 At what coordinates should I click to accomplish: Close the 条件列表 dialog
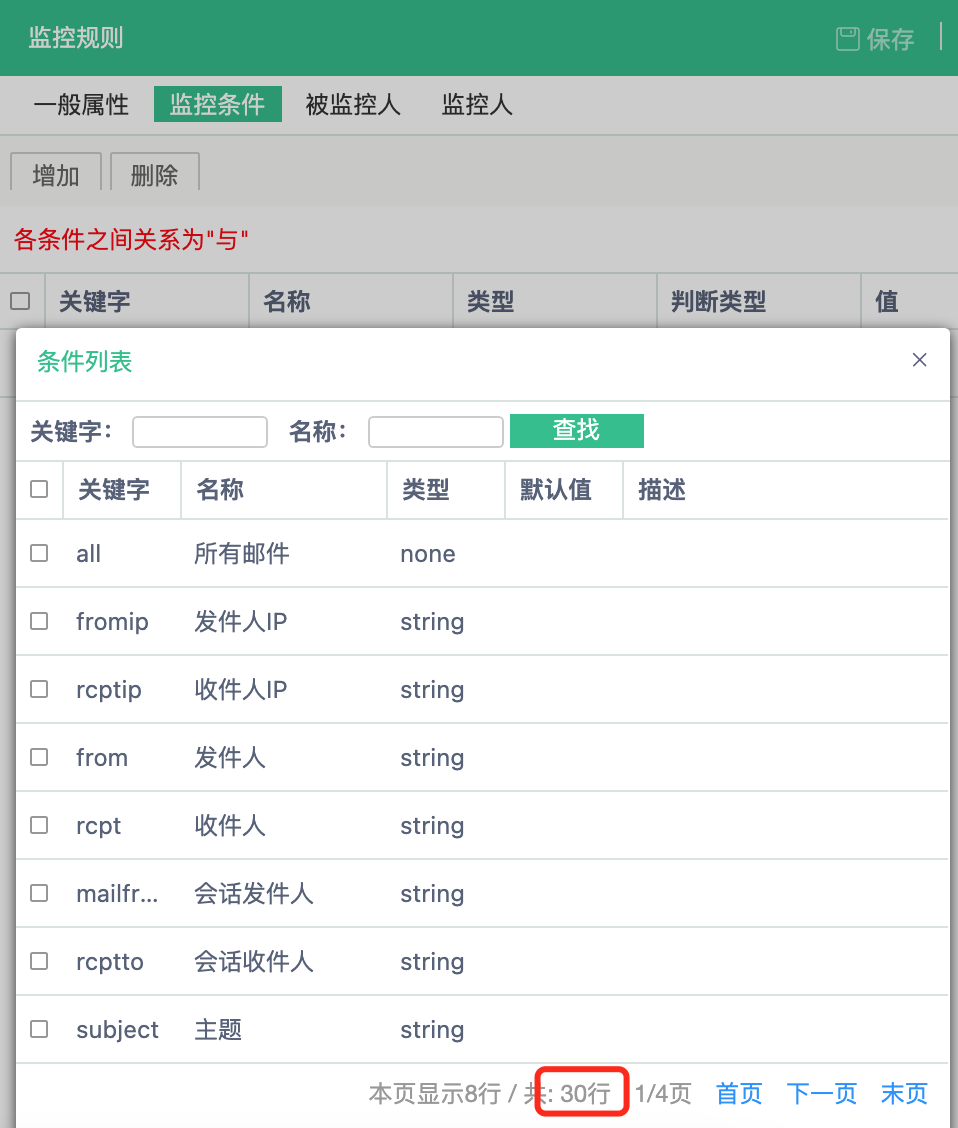[920, 360]
